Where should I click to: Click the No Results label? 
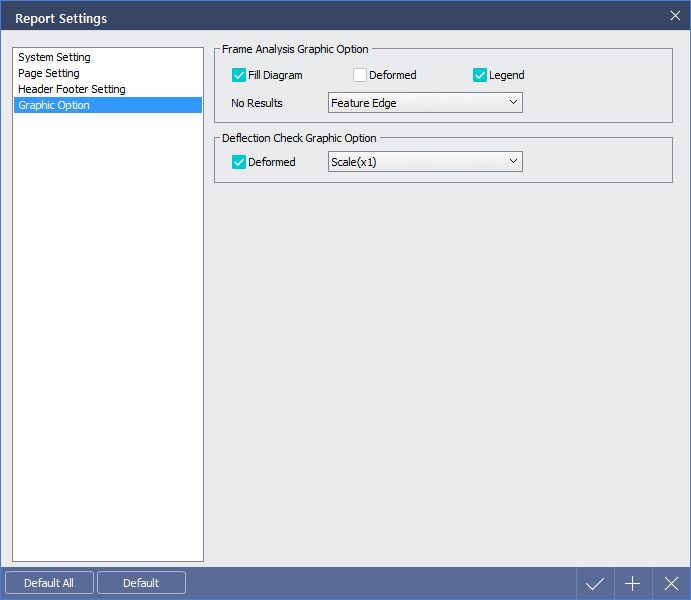pos(257,103)
